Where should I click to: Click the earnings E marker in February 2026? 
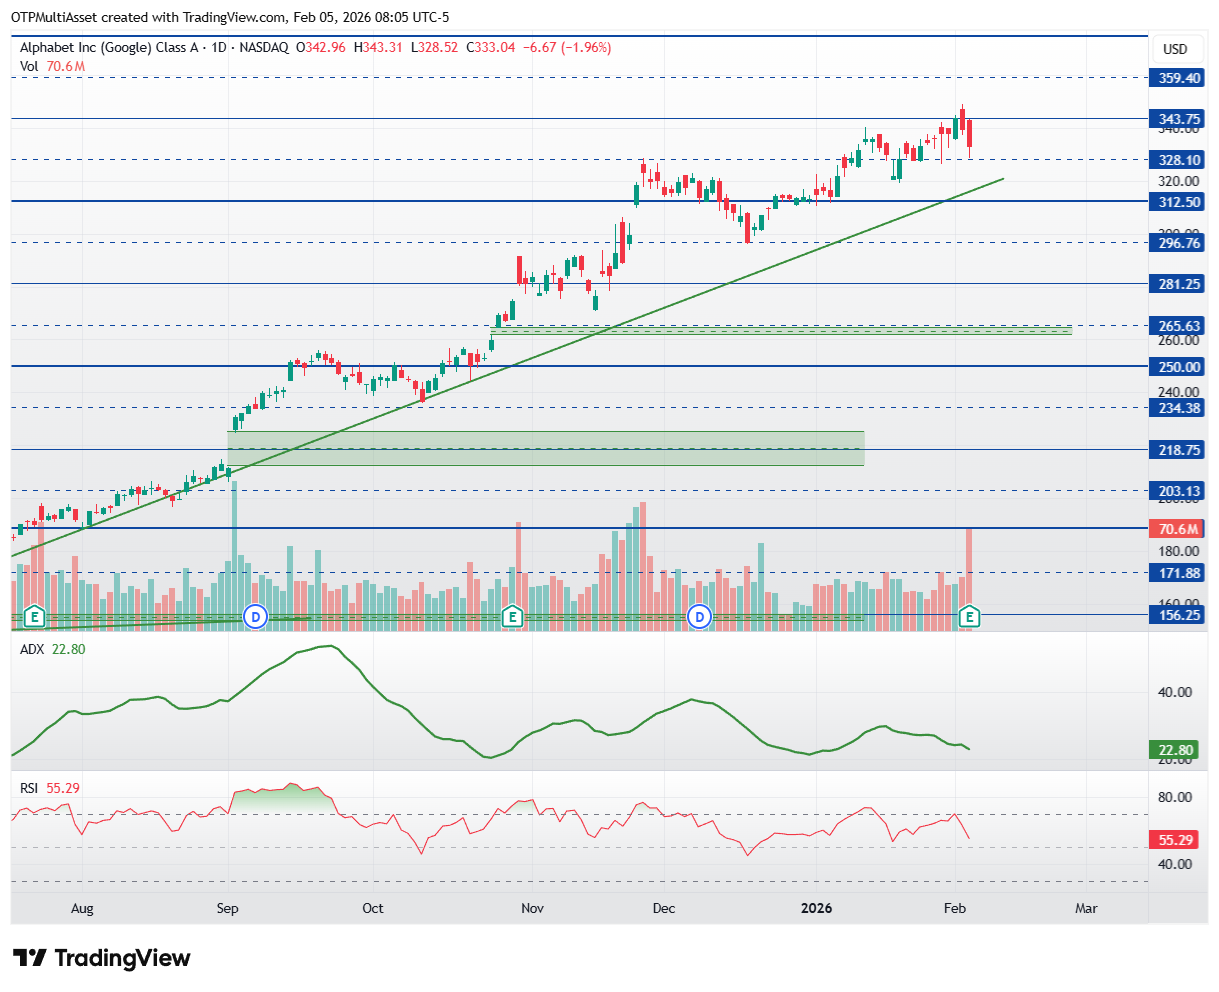point(968,616)
